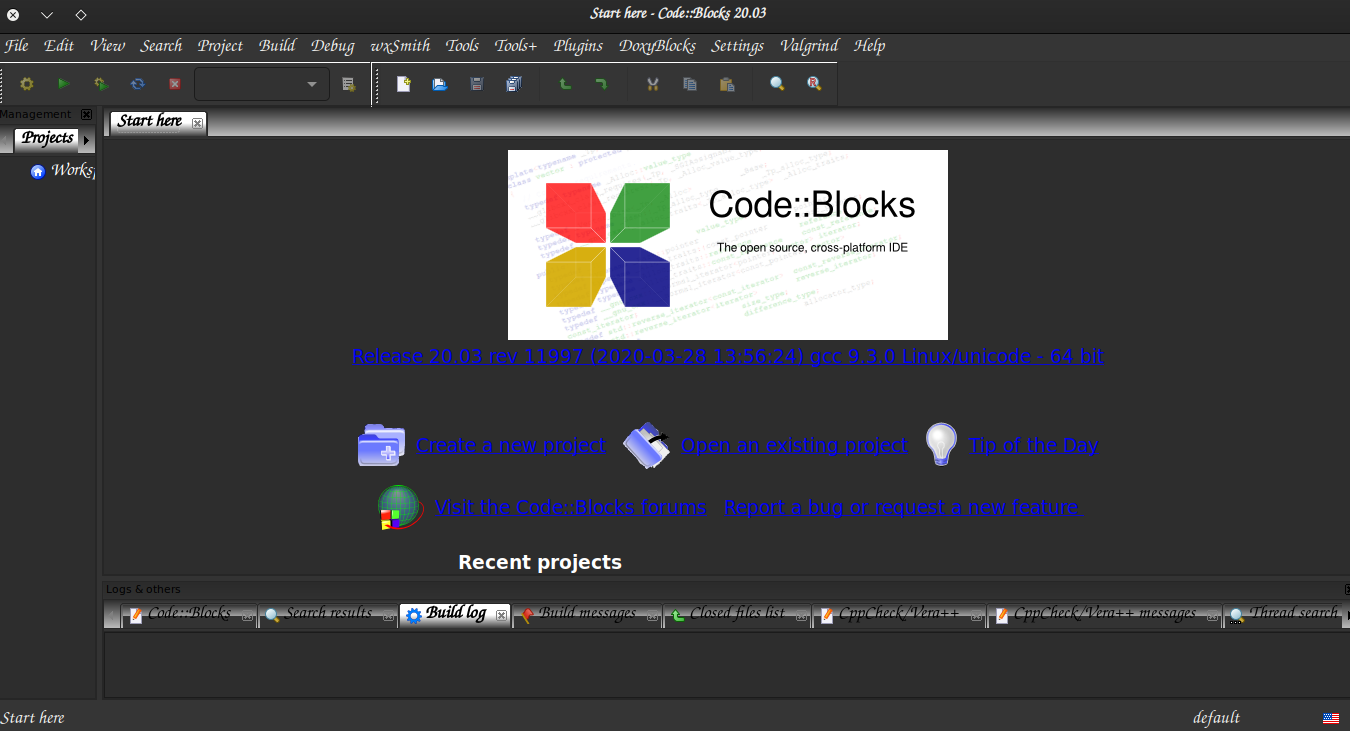
Task: Click the Replace magnifier icon
Action: coord(814,85)
